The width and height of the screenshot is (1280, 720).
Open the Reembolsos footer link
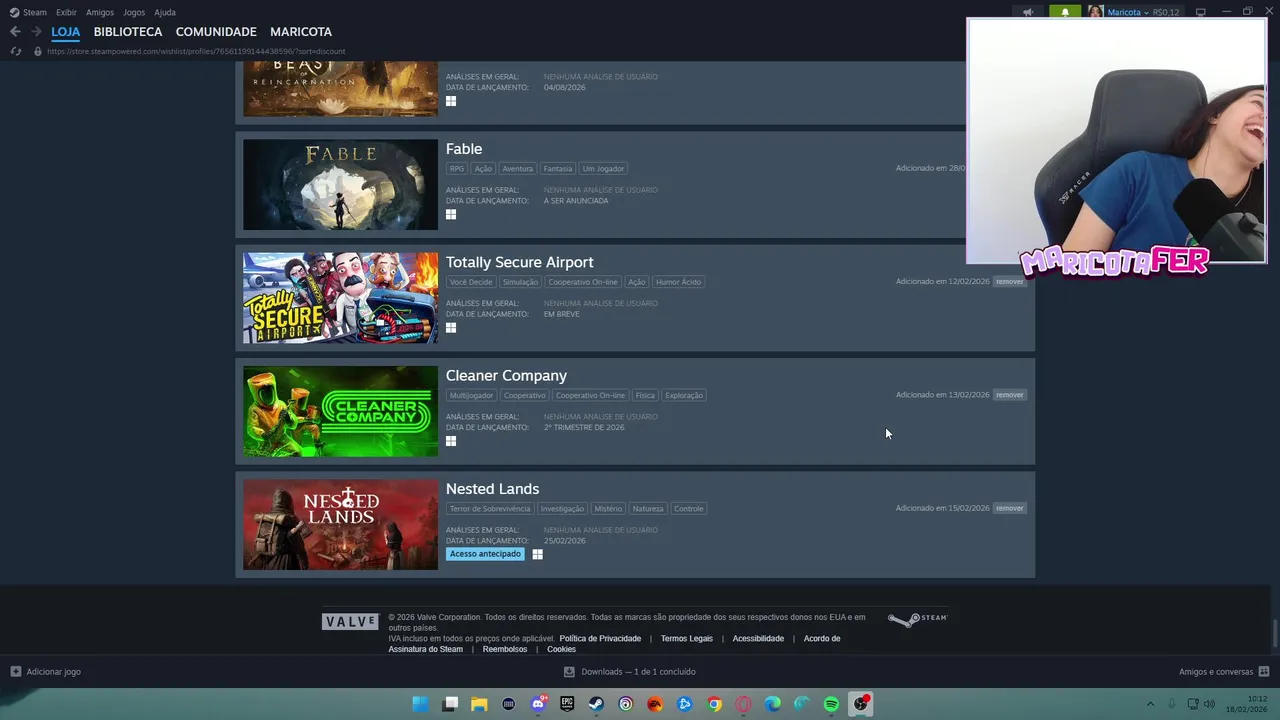pyautogui.click(x=505, y=649)
